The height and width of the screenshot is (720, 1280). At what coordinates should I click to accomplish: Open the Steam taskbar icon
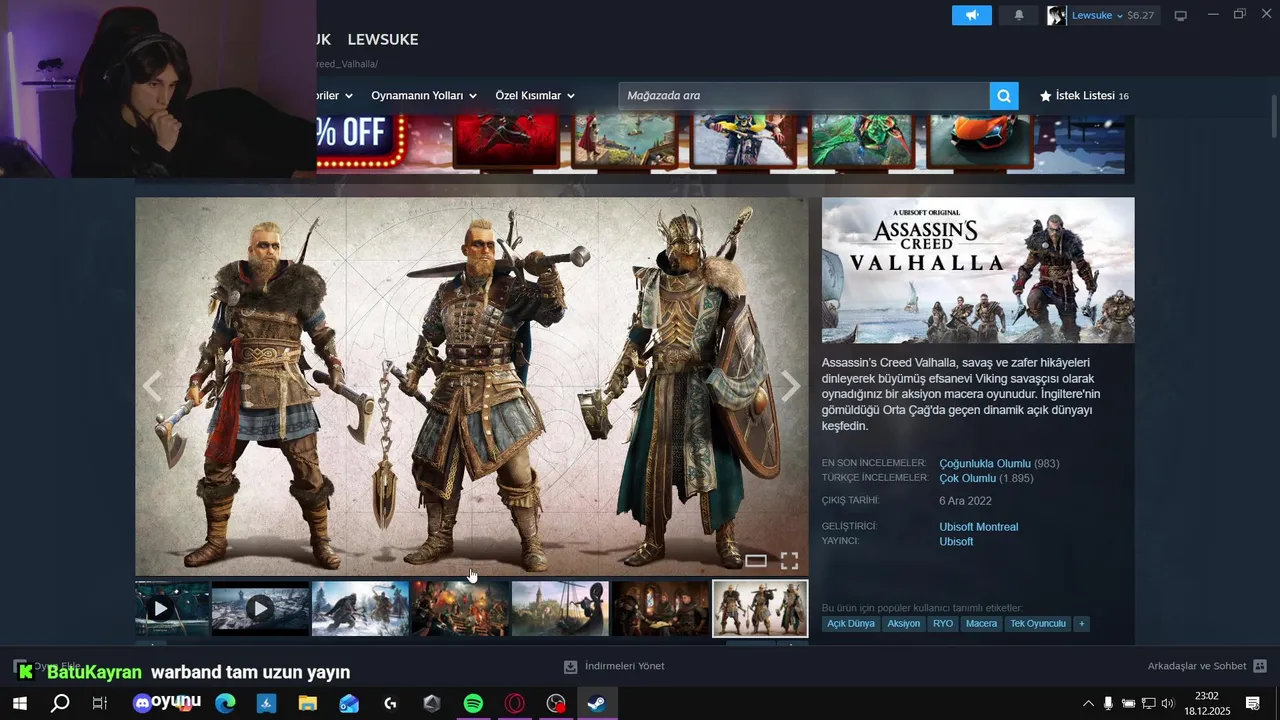click(597, 704)
